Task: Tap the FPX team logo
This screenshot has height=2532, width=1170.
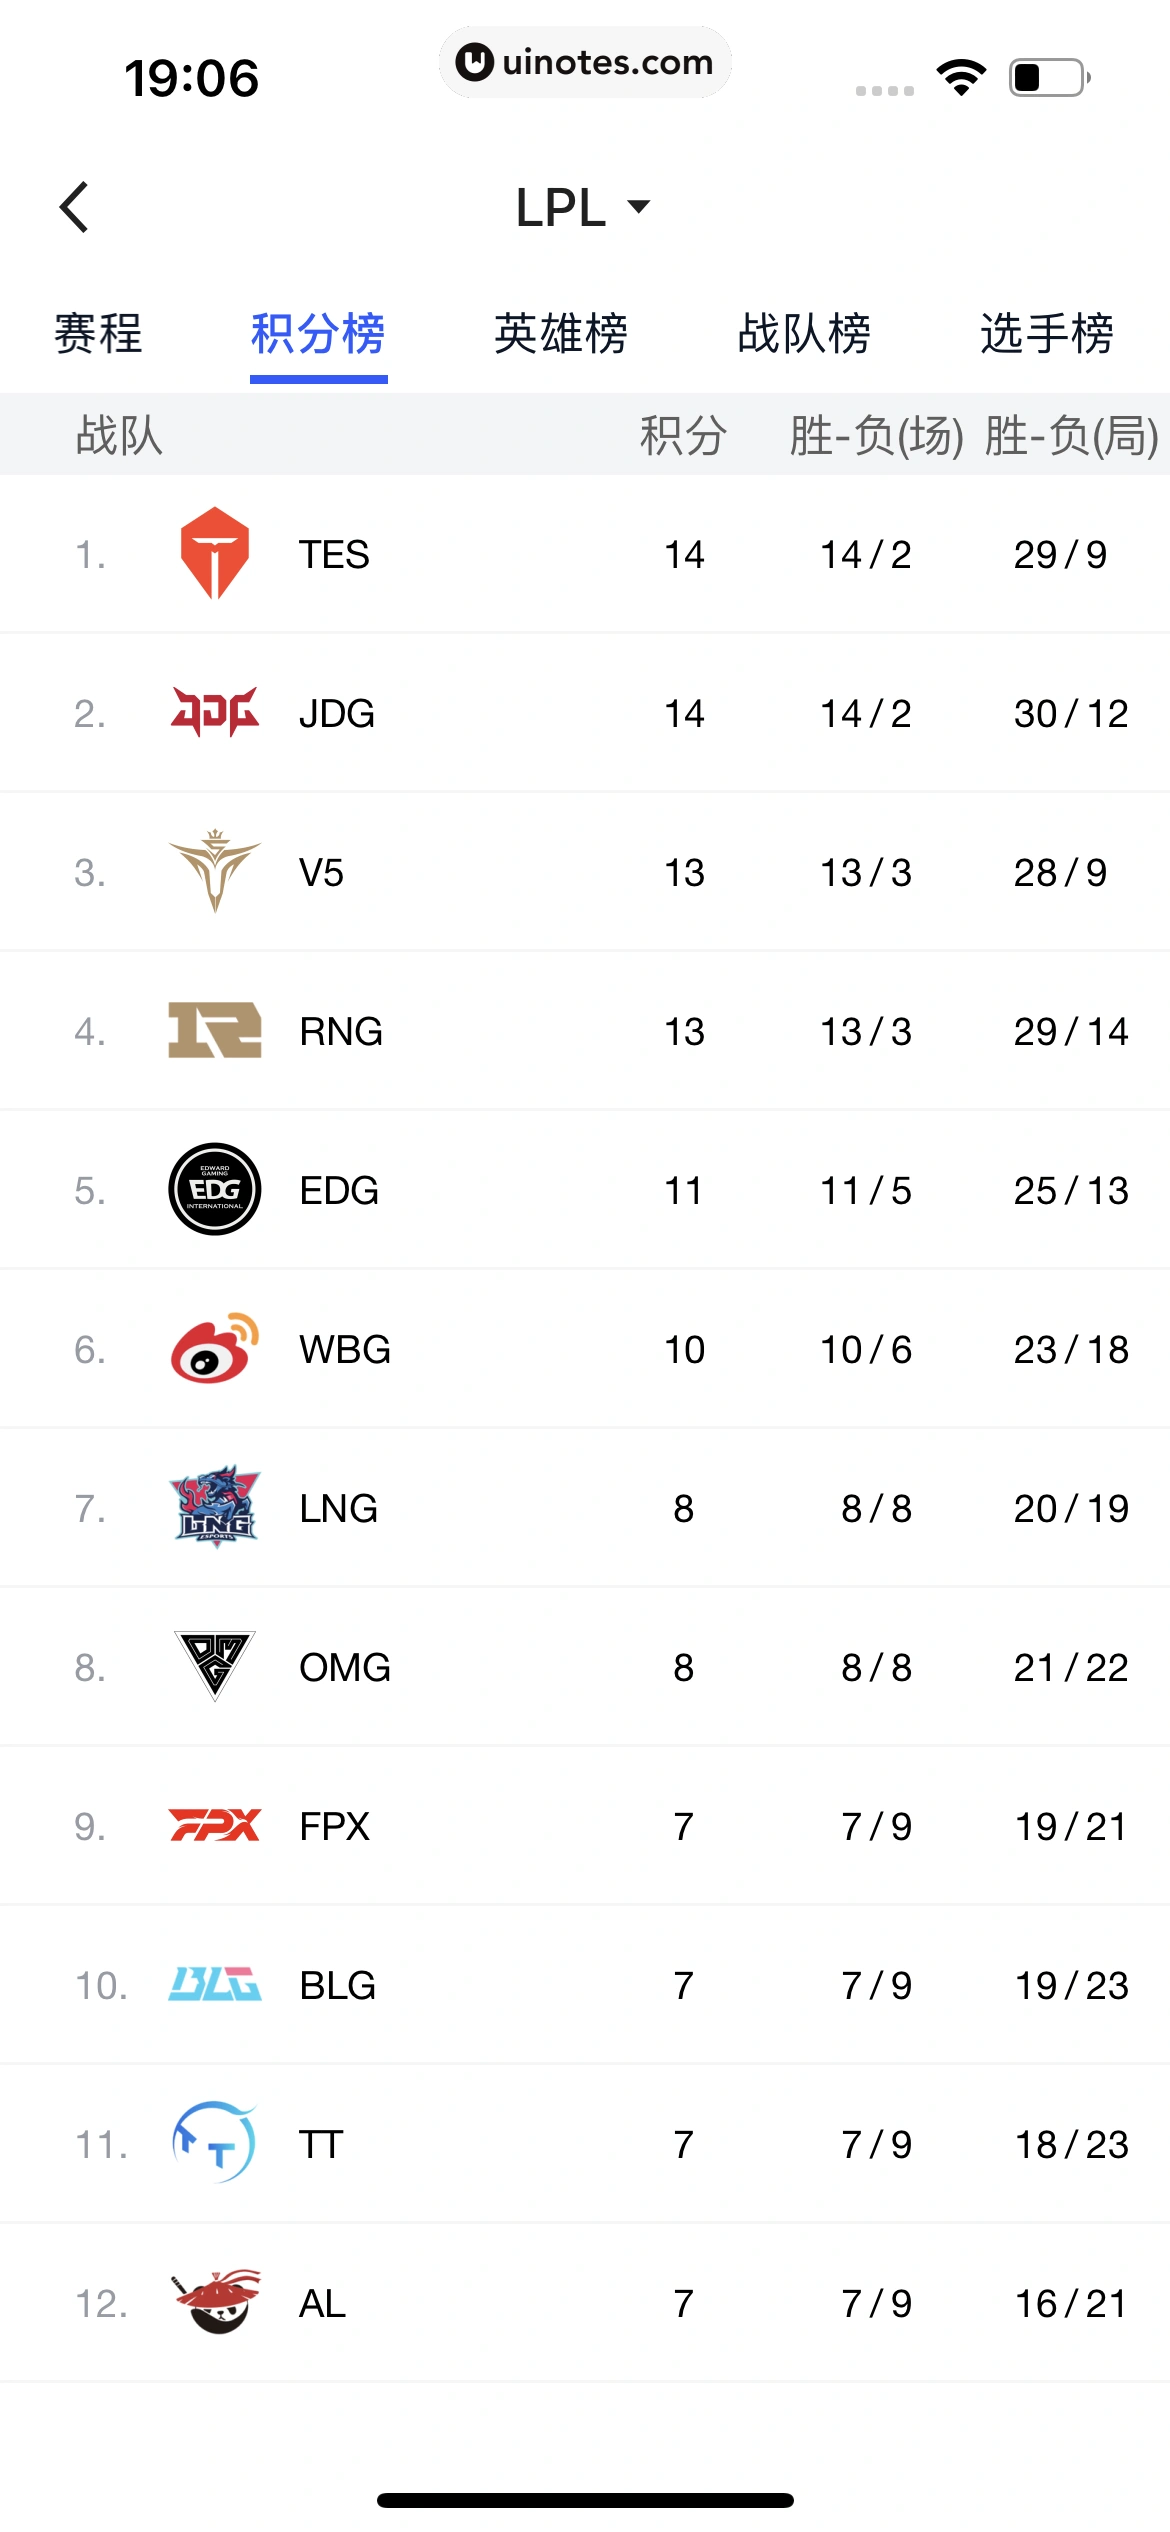Action: click(x=214, y=1825)
